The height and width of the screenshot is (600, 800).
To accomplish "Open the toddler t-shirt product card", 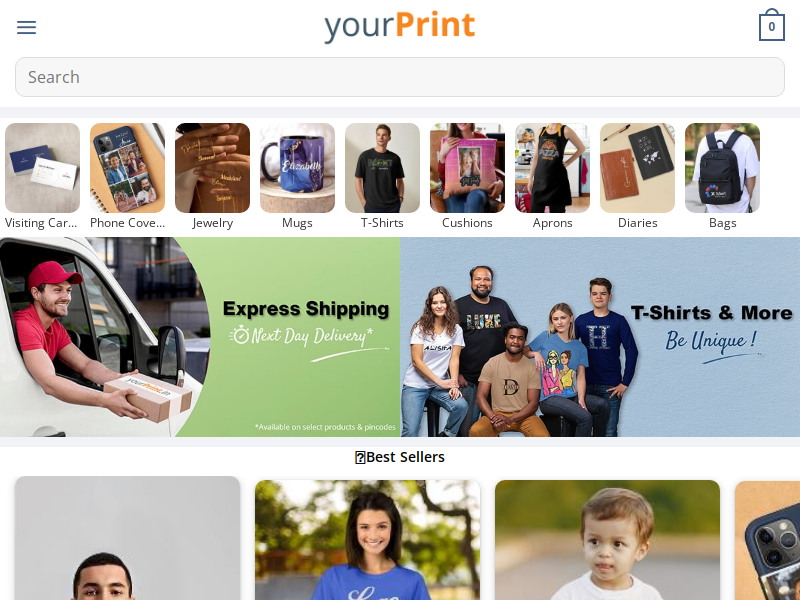I will tap(607, 540).
